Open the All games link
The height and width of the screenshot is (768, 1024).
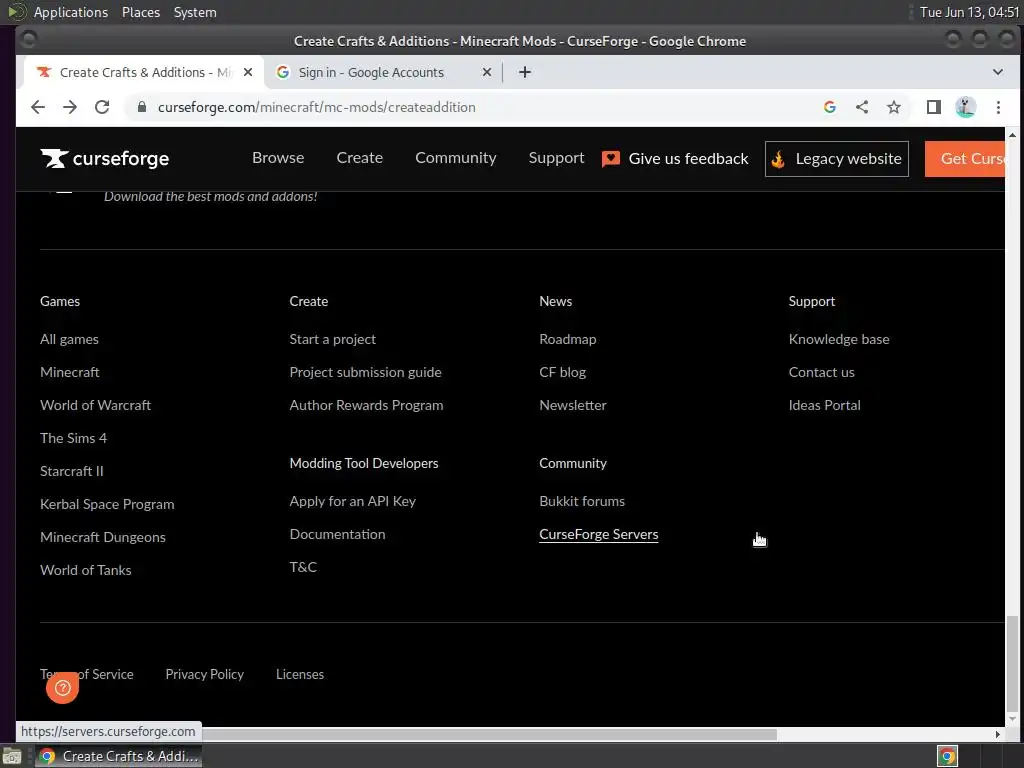pos(69,340)
